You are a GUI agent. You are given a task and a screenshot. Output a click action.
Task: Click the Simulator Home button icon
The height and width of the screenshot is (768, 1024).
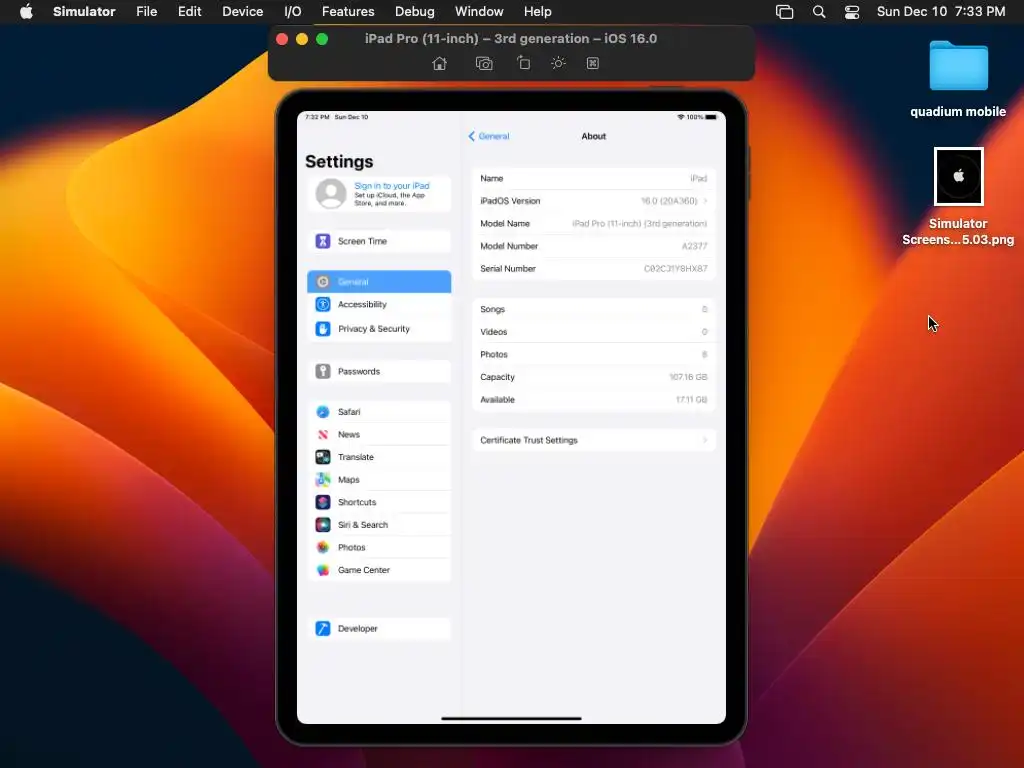click(440, 63)
